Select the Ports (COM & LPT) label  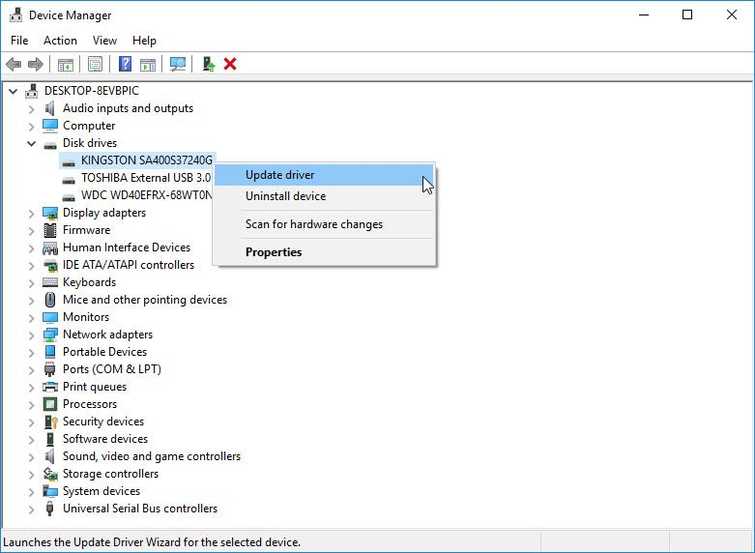coord(112,369)
